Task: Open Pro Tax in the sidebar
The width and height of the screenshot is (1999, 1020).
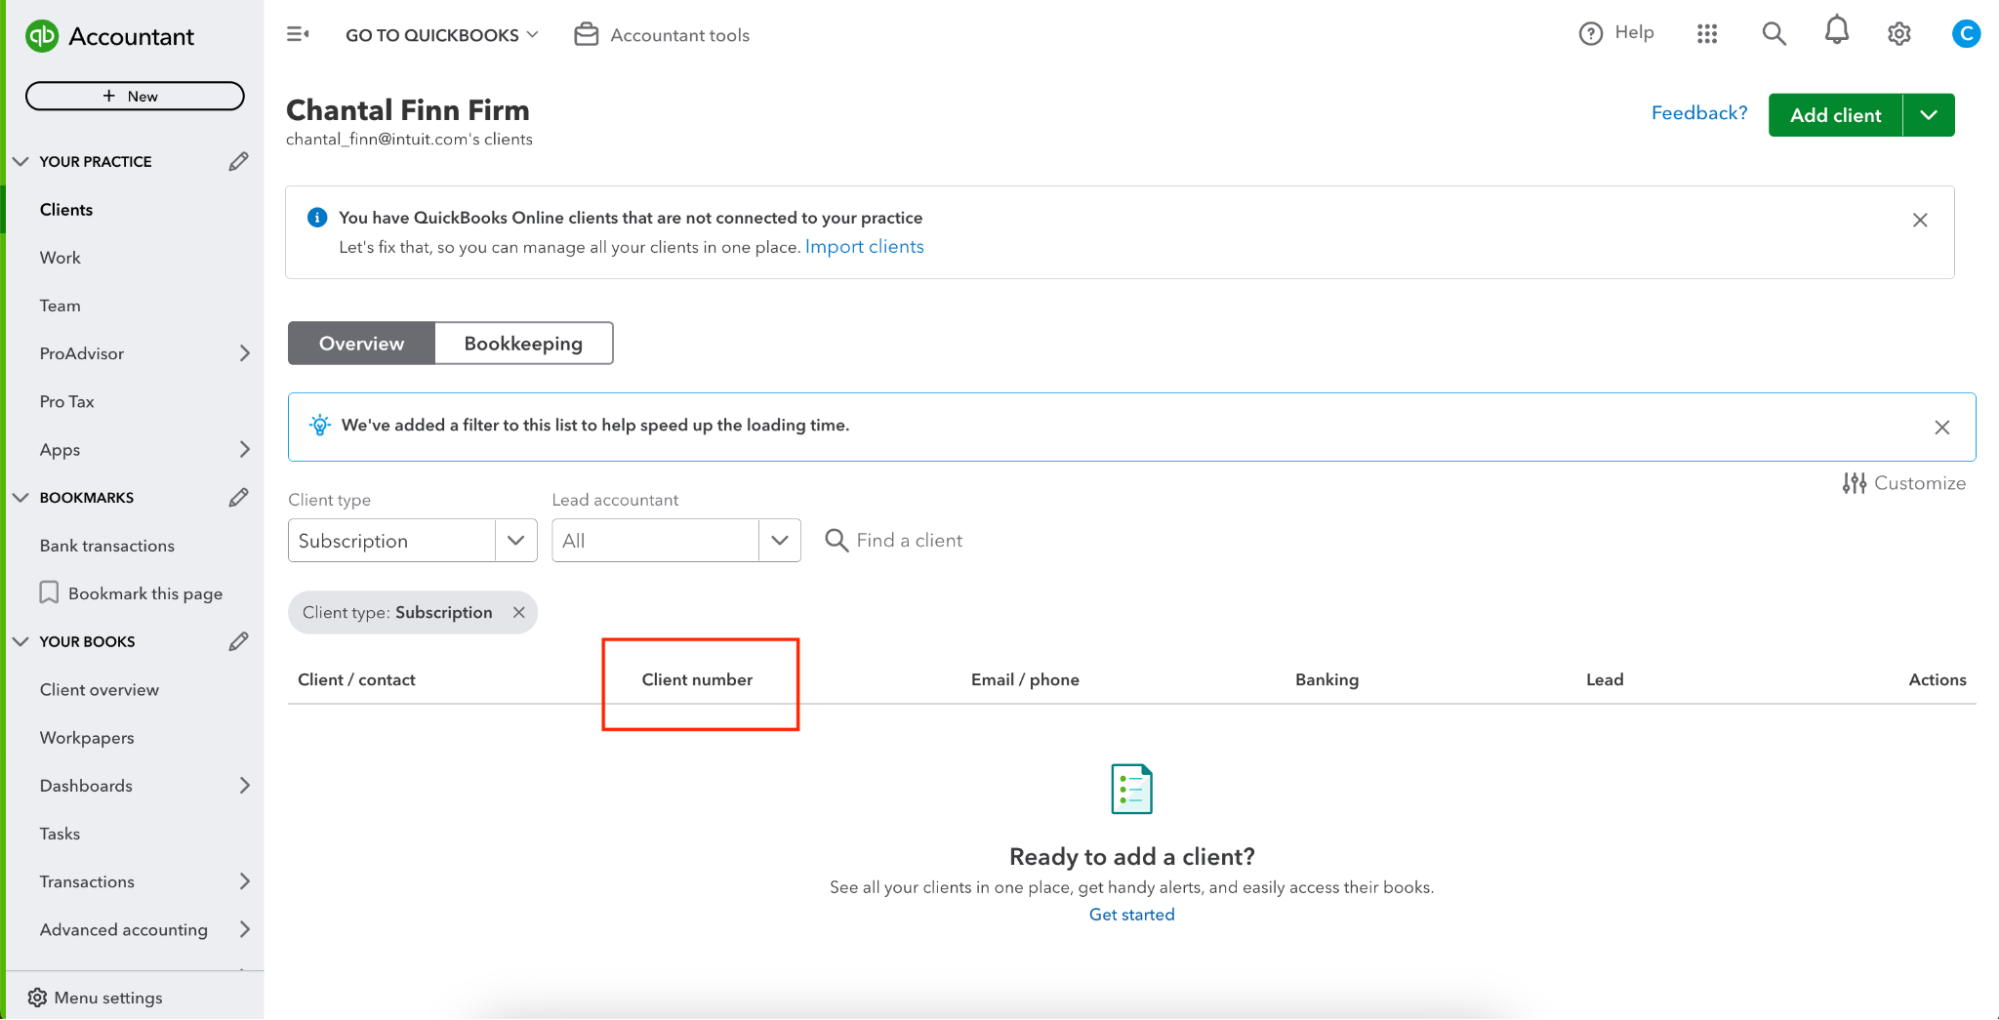Action: click(x=67, y=401)
